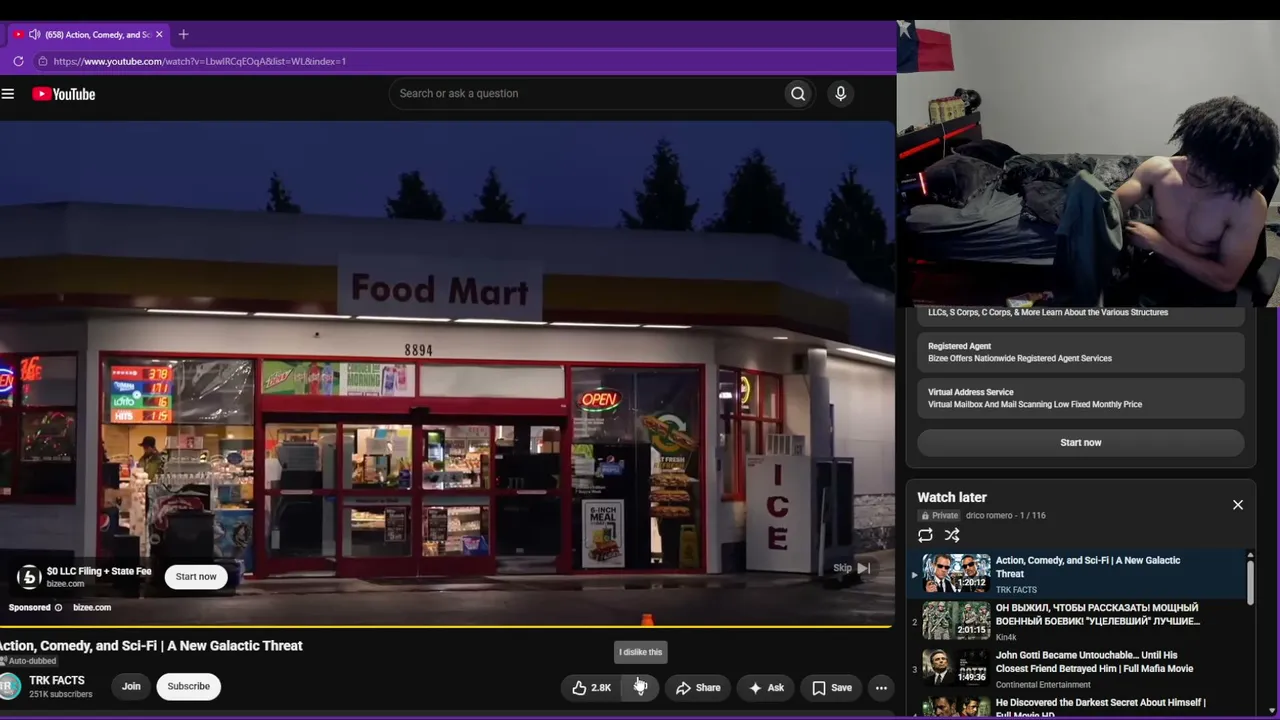Open the LLCs, S Corps, C Corps ad link
The height and width of the screenshot is (720, 1280).
pos(1081,314)
